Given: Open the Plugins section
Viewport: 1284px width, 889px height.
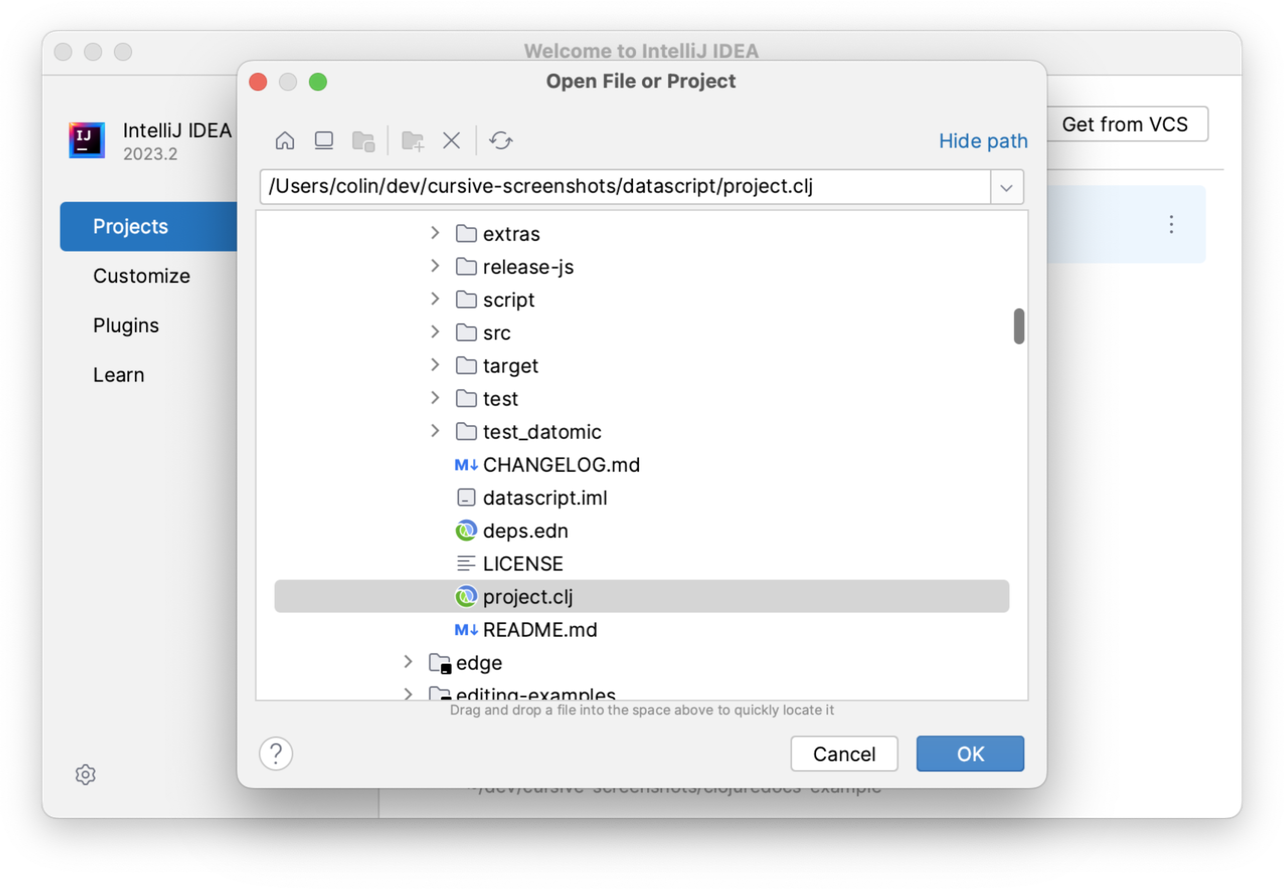Looking at the screenshot, I should click(x=126, y=325).
